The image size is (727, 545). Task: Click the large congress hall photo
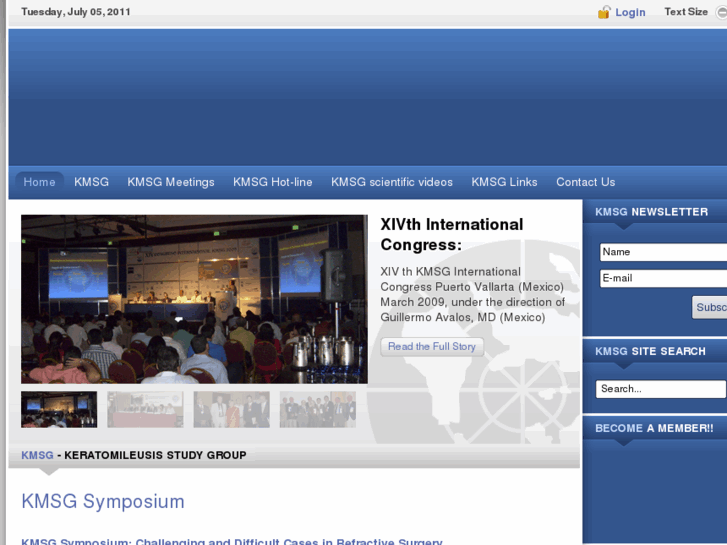click(194, 299)
